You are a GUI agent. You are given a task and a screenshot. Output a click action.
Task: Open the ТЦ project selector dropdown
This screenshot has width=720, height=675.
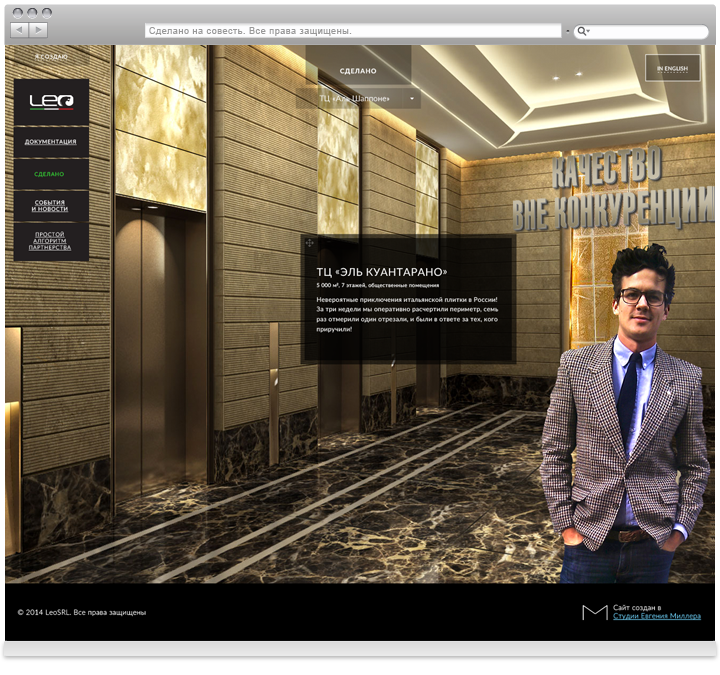[x=358, y=99]
